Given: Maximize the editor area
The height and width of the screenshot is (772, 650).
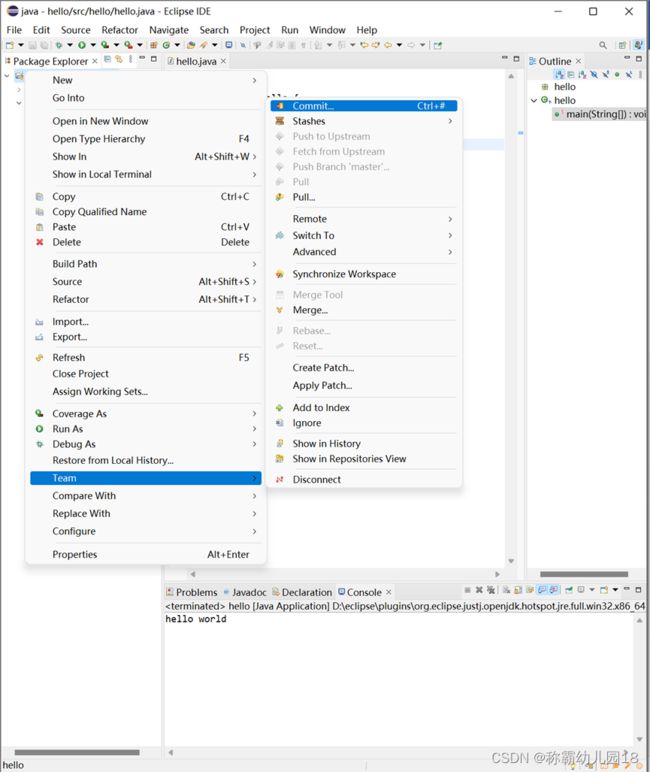Looking at the screenshot, I should click(x=516, y=59).
